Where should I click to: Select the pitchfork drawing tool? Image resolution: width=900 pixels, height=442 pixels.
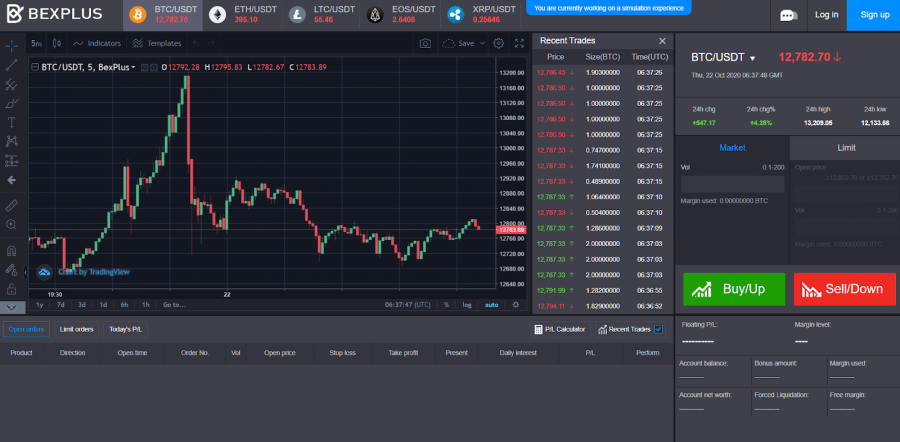[x=11, y=85]
